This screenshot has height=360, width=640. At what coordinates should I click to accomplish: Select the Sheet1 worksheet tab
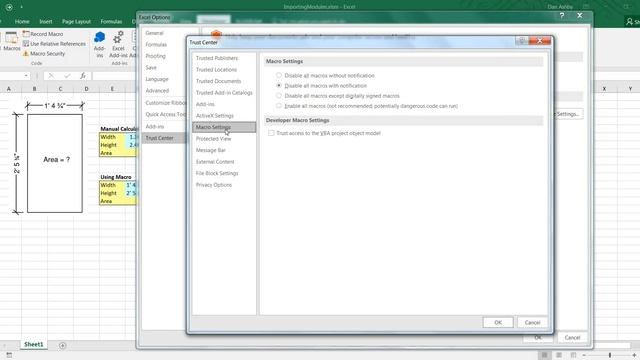33,344
